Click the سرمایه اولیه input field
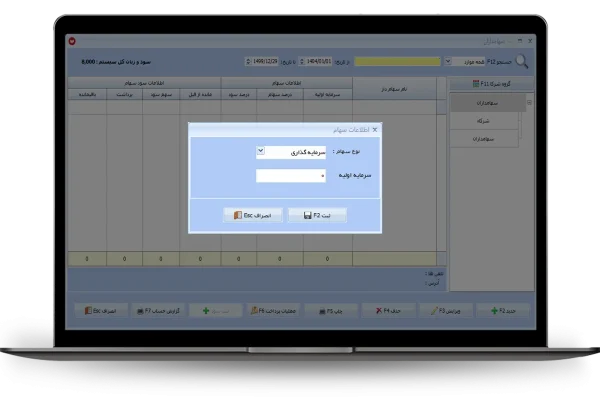 coord(291,175)
